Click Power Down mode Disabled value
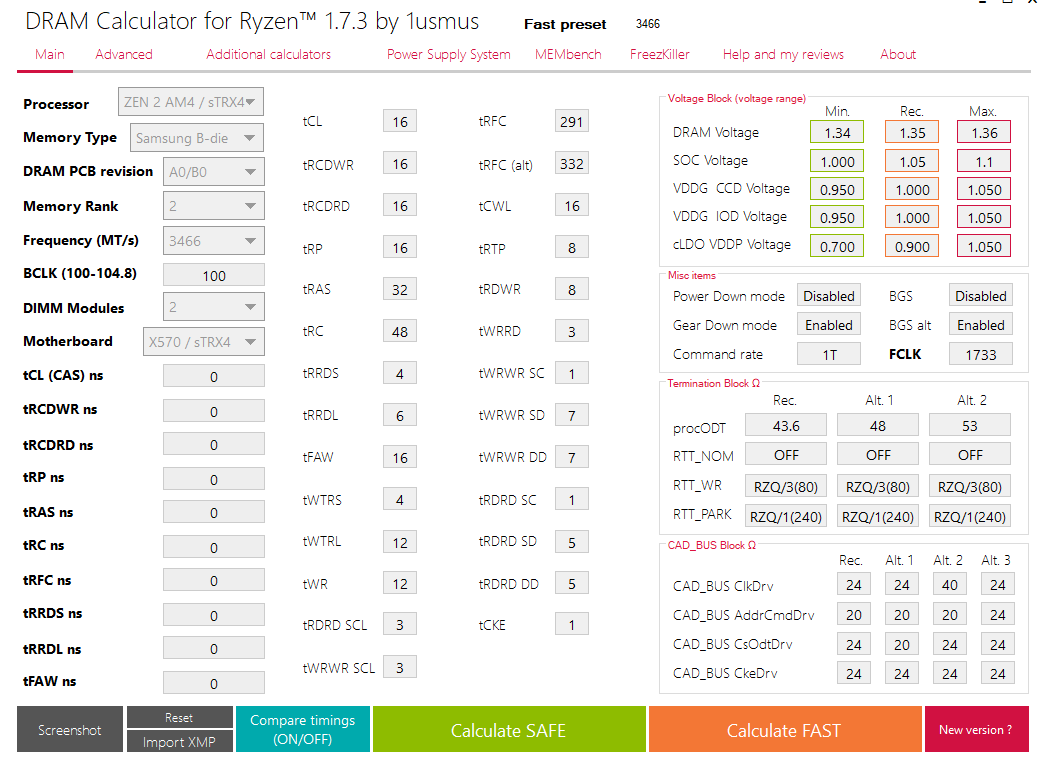The image size is (1040, 769). [829, 296]
